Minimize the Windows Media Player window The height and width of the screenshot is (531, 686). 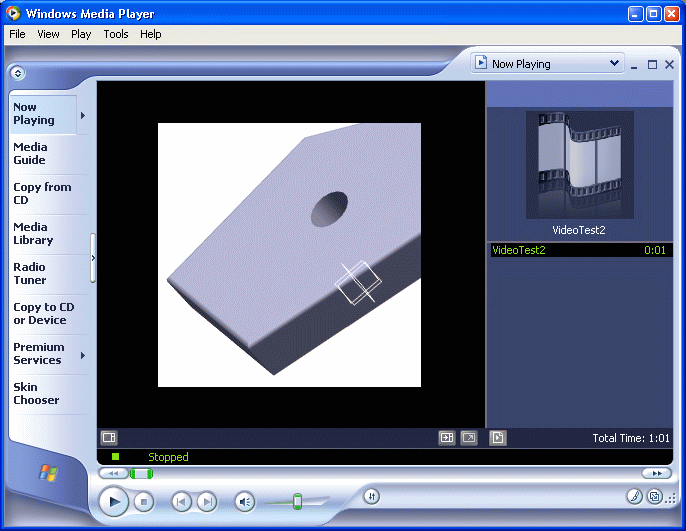636,14
